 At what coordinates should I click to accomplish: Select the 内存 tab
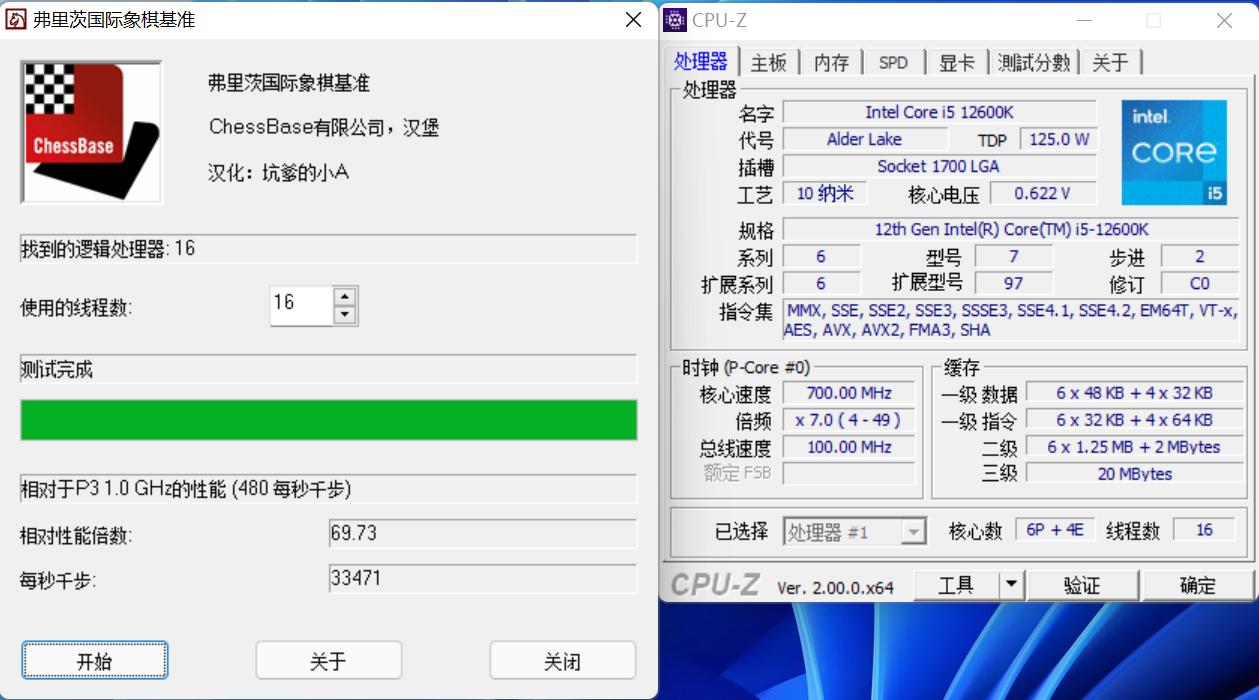[832, 62]
